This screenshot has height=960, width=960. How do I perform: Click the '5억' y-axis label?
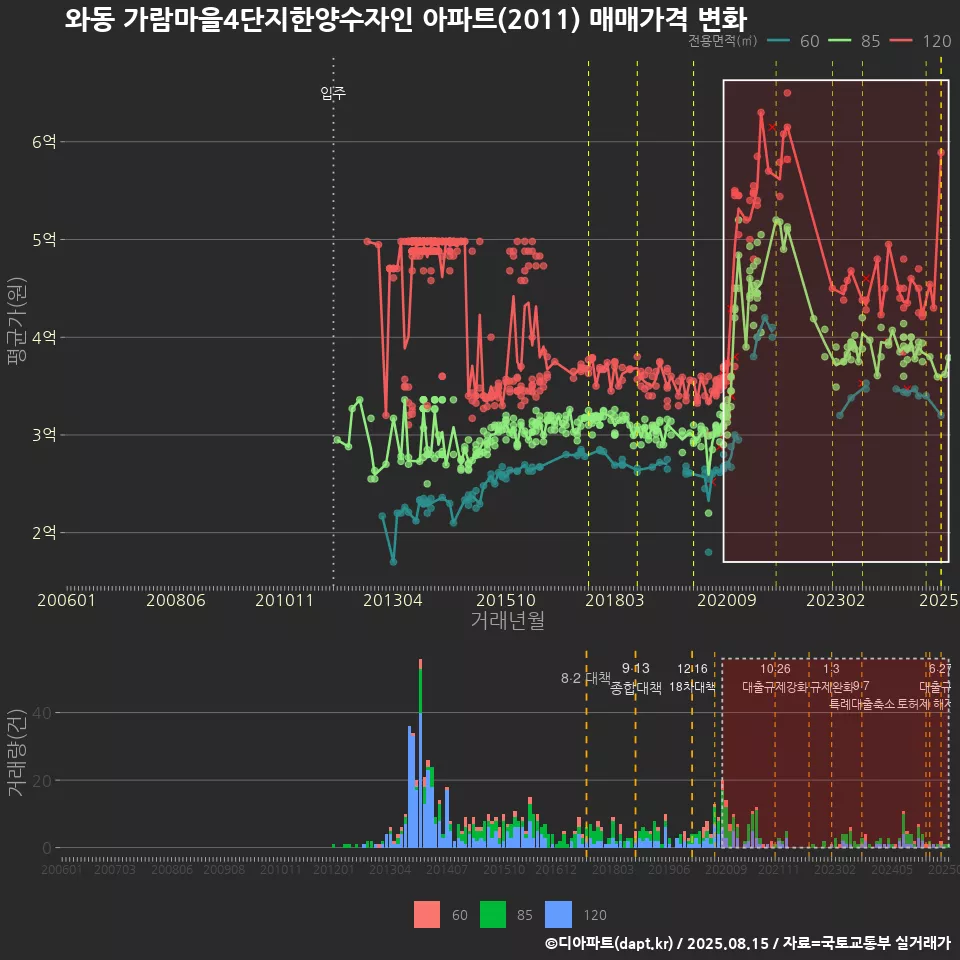[44, 239]
